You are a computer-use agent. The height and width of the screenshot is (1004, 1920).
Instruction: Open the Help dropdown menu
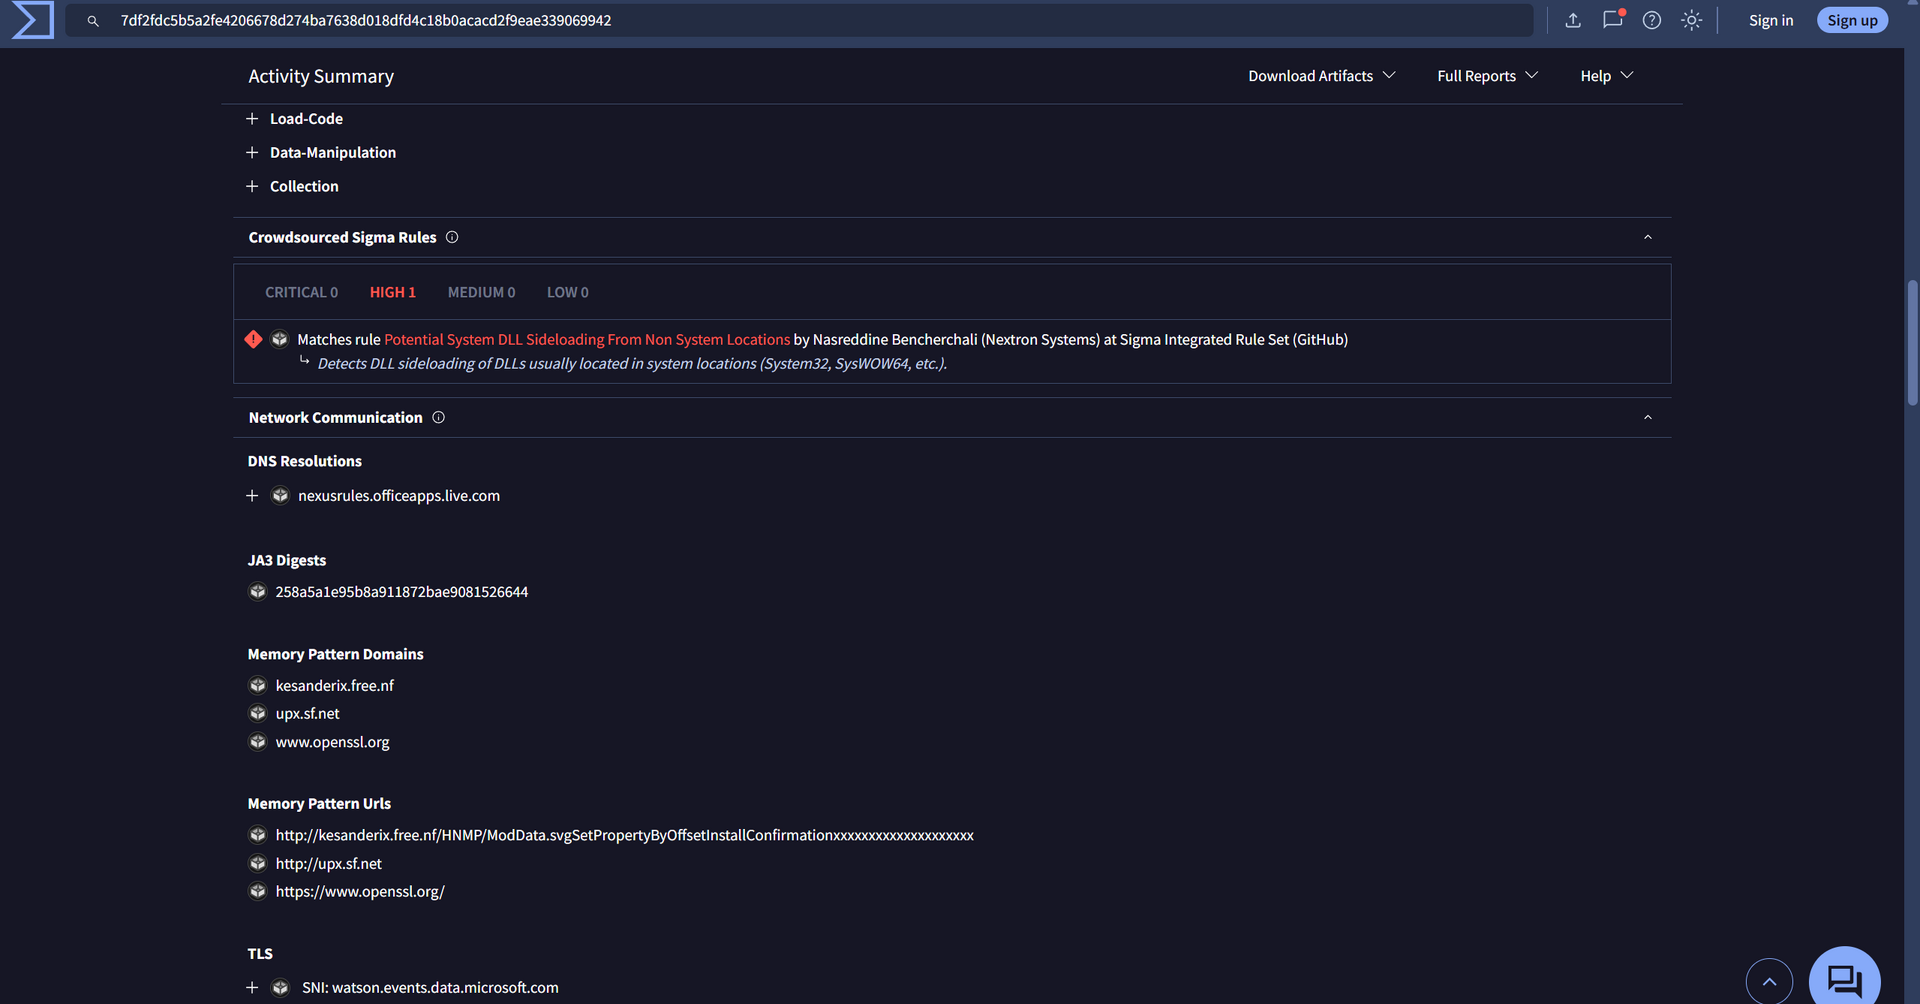click(1607, 76)
